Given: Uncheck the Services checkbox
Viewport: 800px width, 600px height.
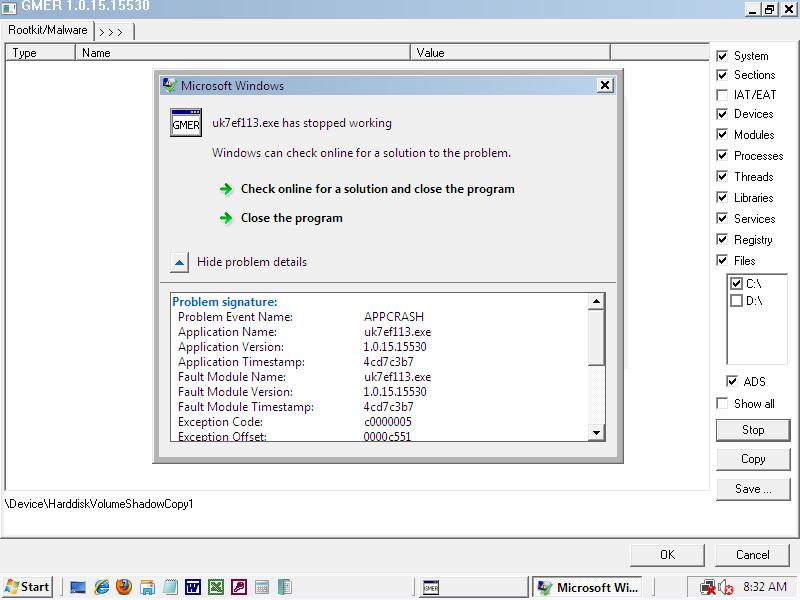Looking at the screenshot, I should tap(722, 218).
